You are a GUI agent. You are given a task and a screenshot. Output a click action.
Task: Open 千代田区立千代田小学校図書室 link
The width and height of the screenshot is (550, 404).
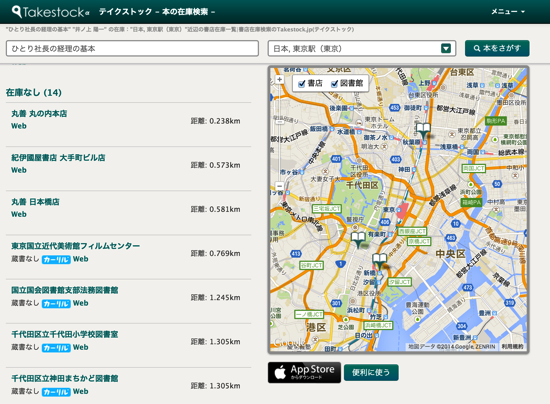pos(65,335)
